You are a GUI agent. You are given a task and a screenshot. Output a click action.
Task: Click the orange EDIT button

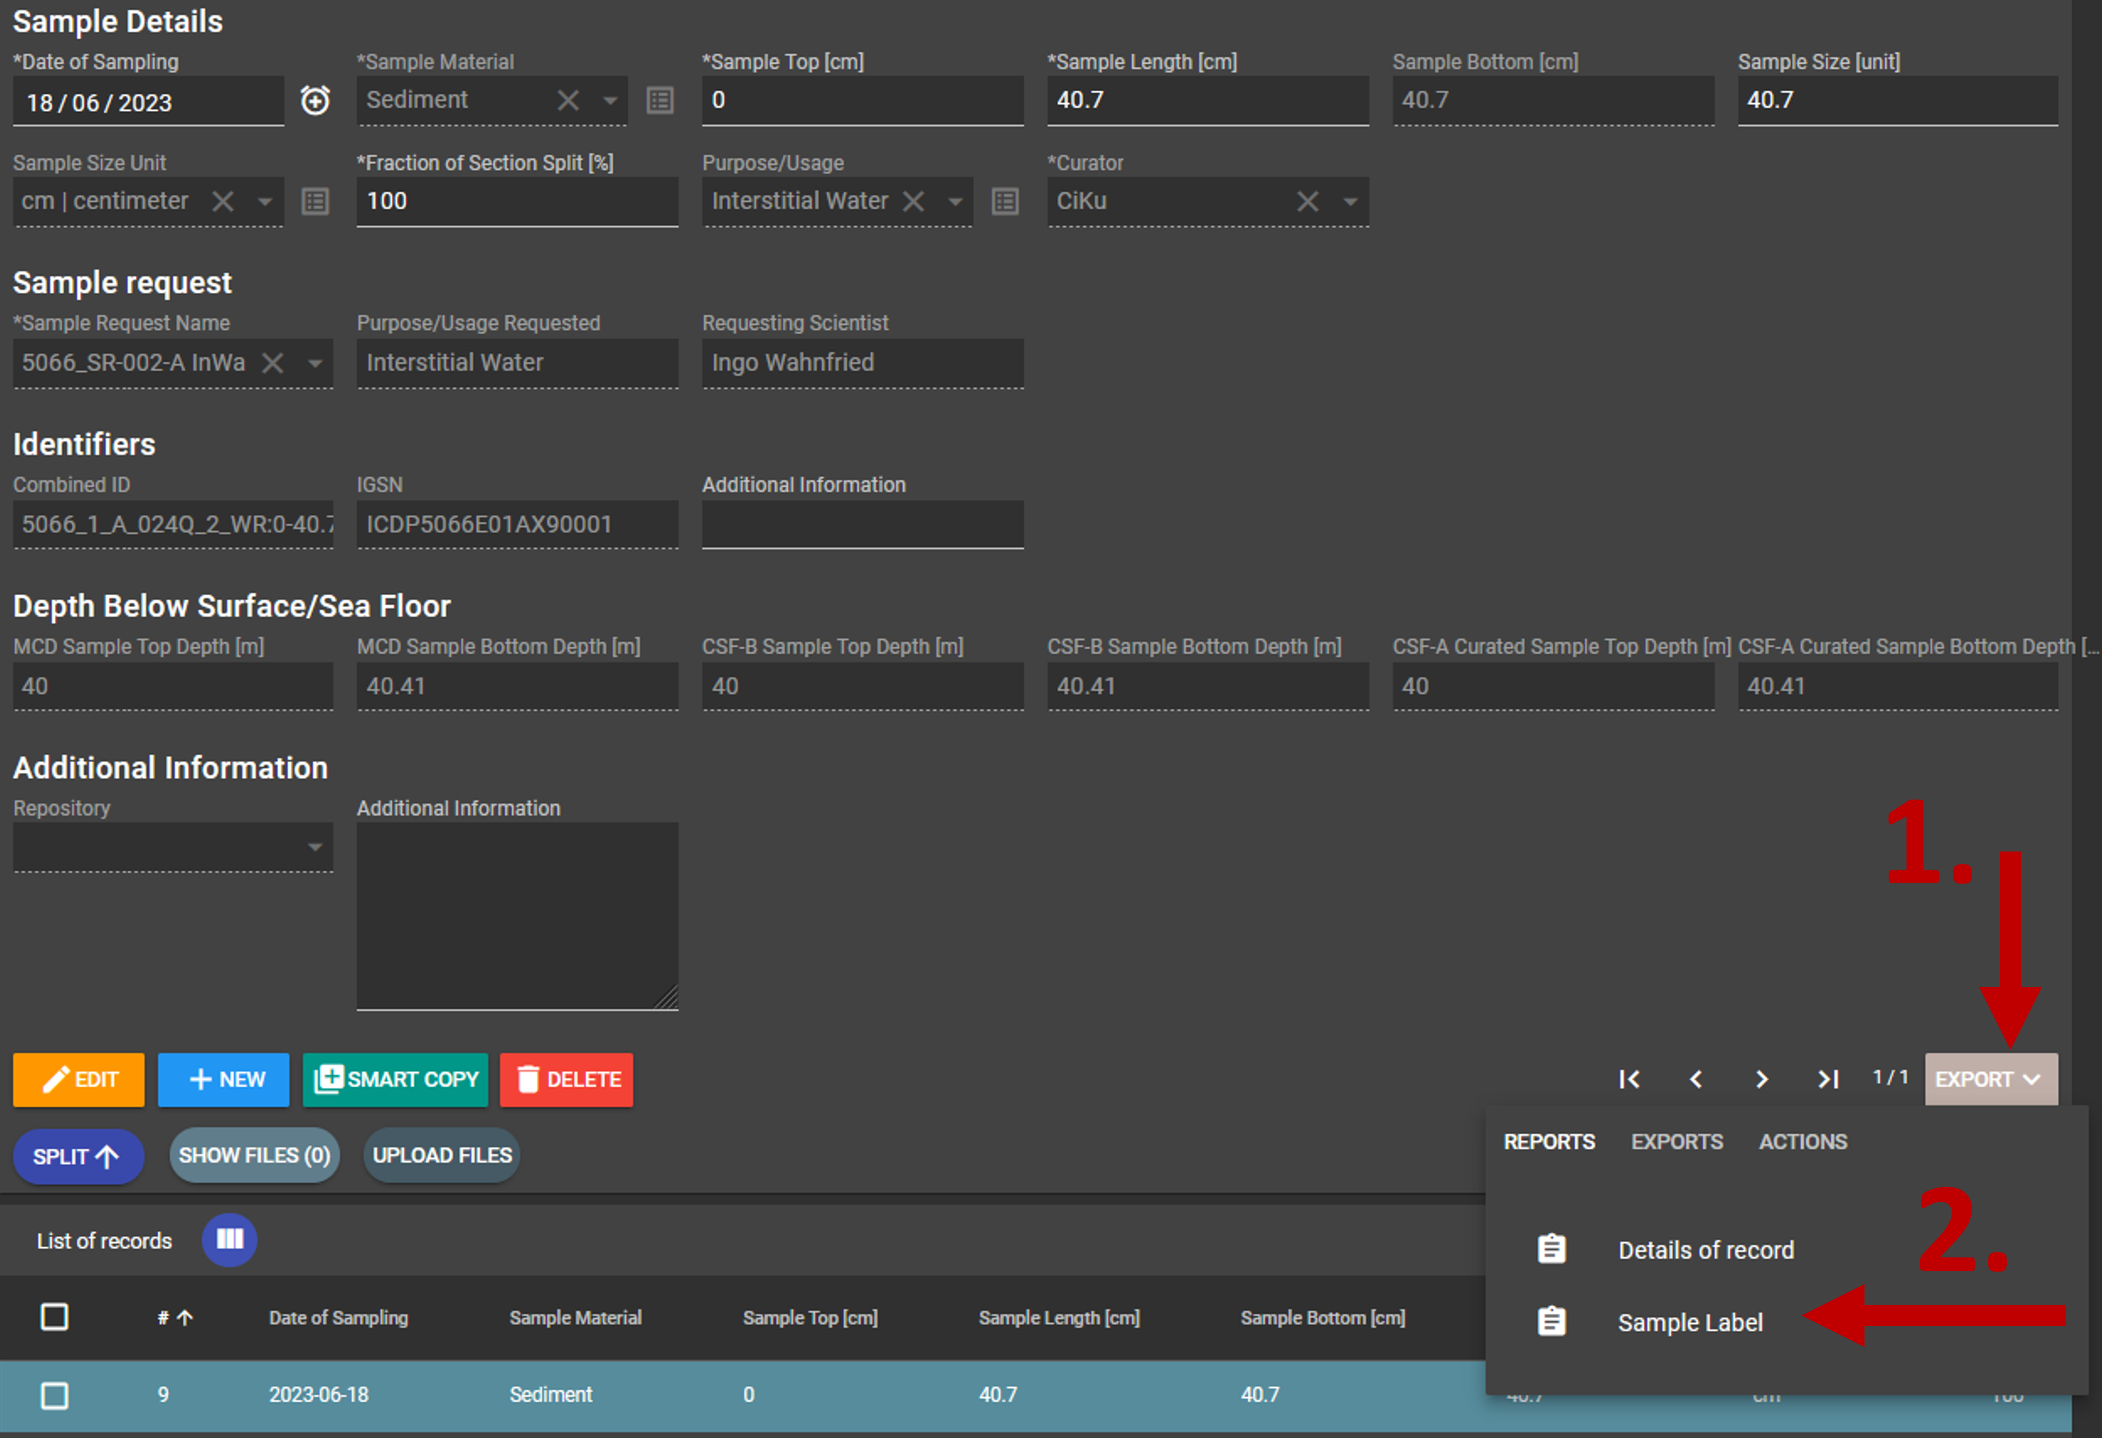pyautogui.click(x=79, y=1079)
